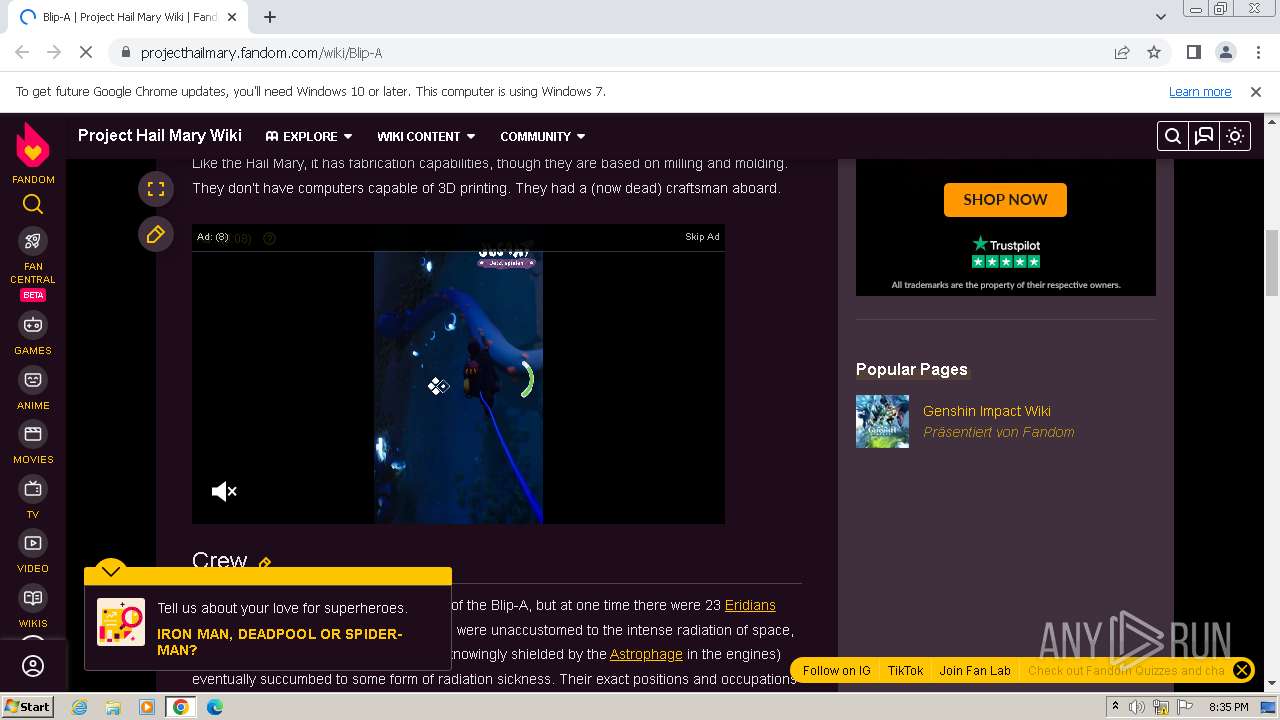Show hidden system tray icons
The width and height of the screenshot is (1280, 720).
click(x=1115, y=707)
